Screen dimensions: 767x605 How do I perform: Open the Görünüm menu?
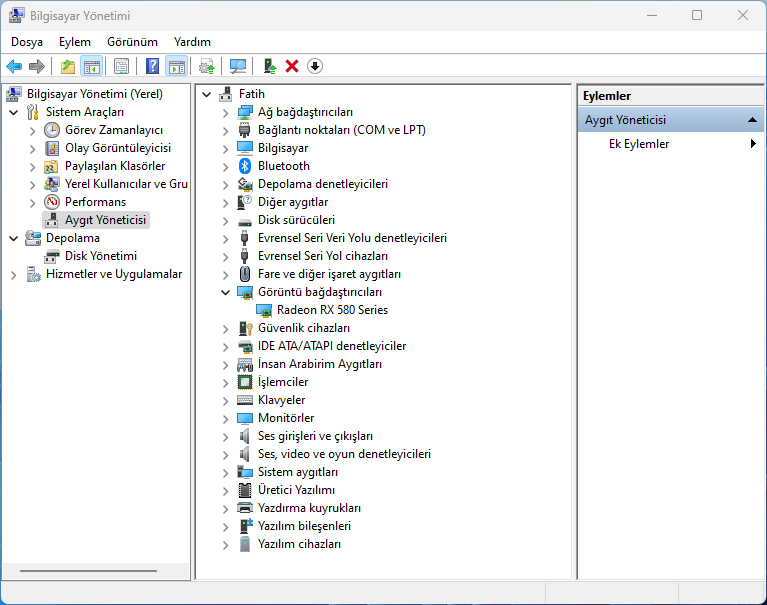[x=132, y=42]
